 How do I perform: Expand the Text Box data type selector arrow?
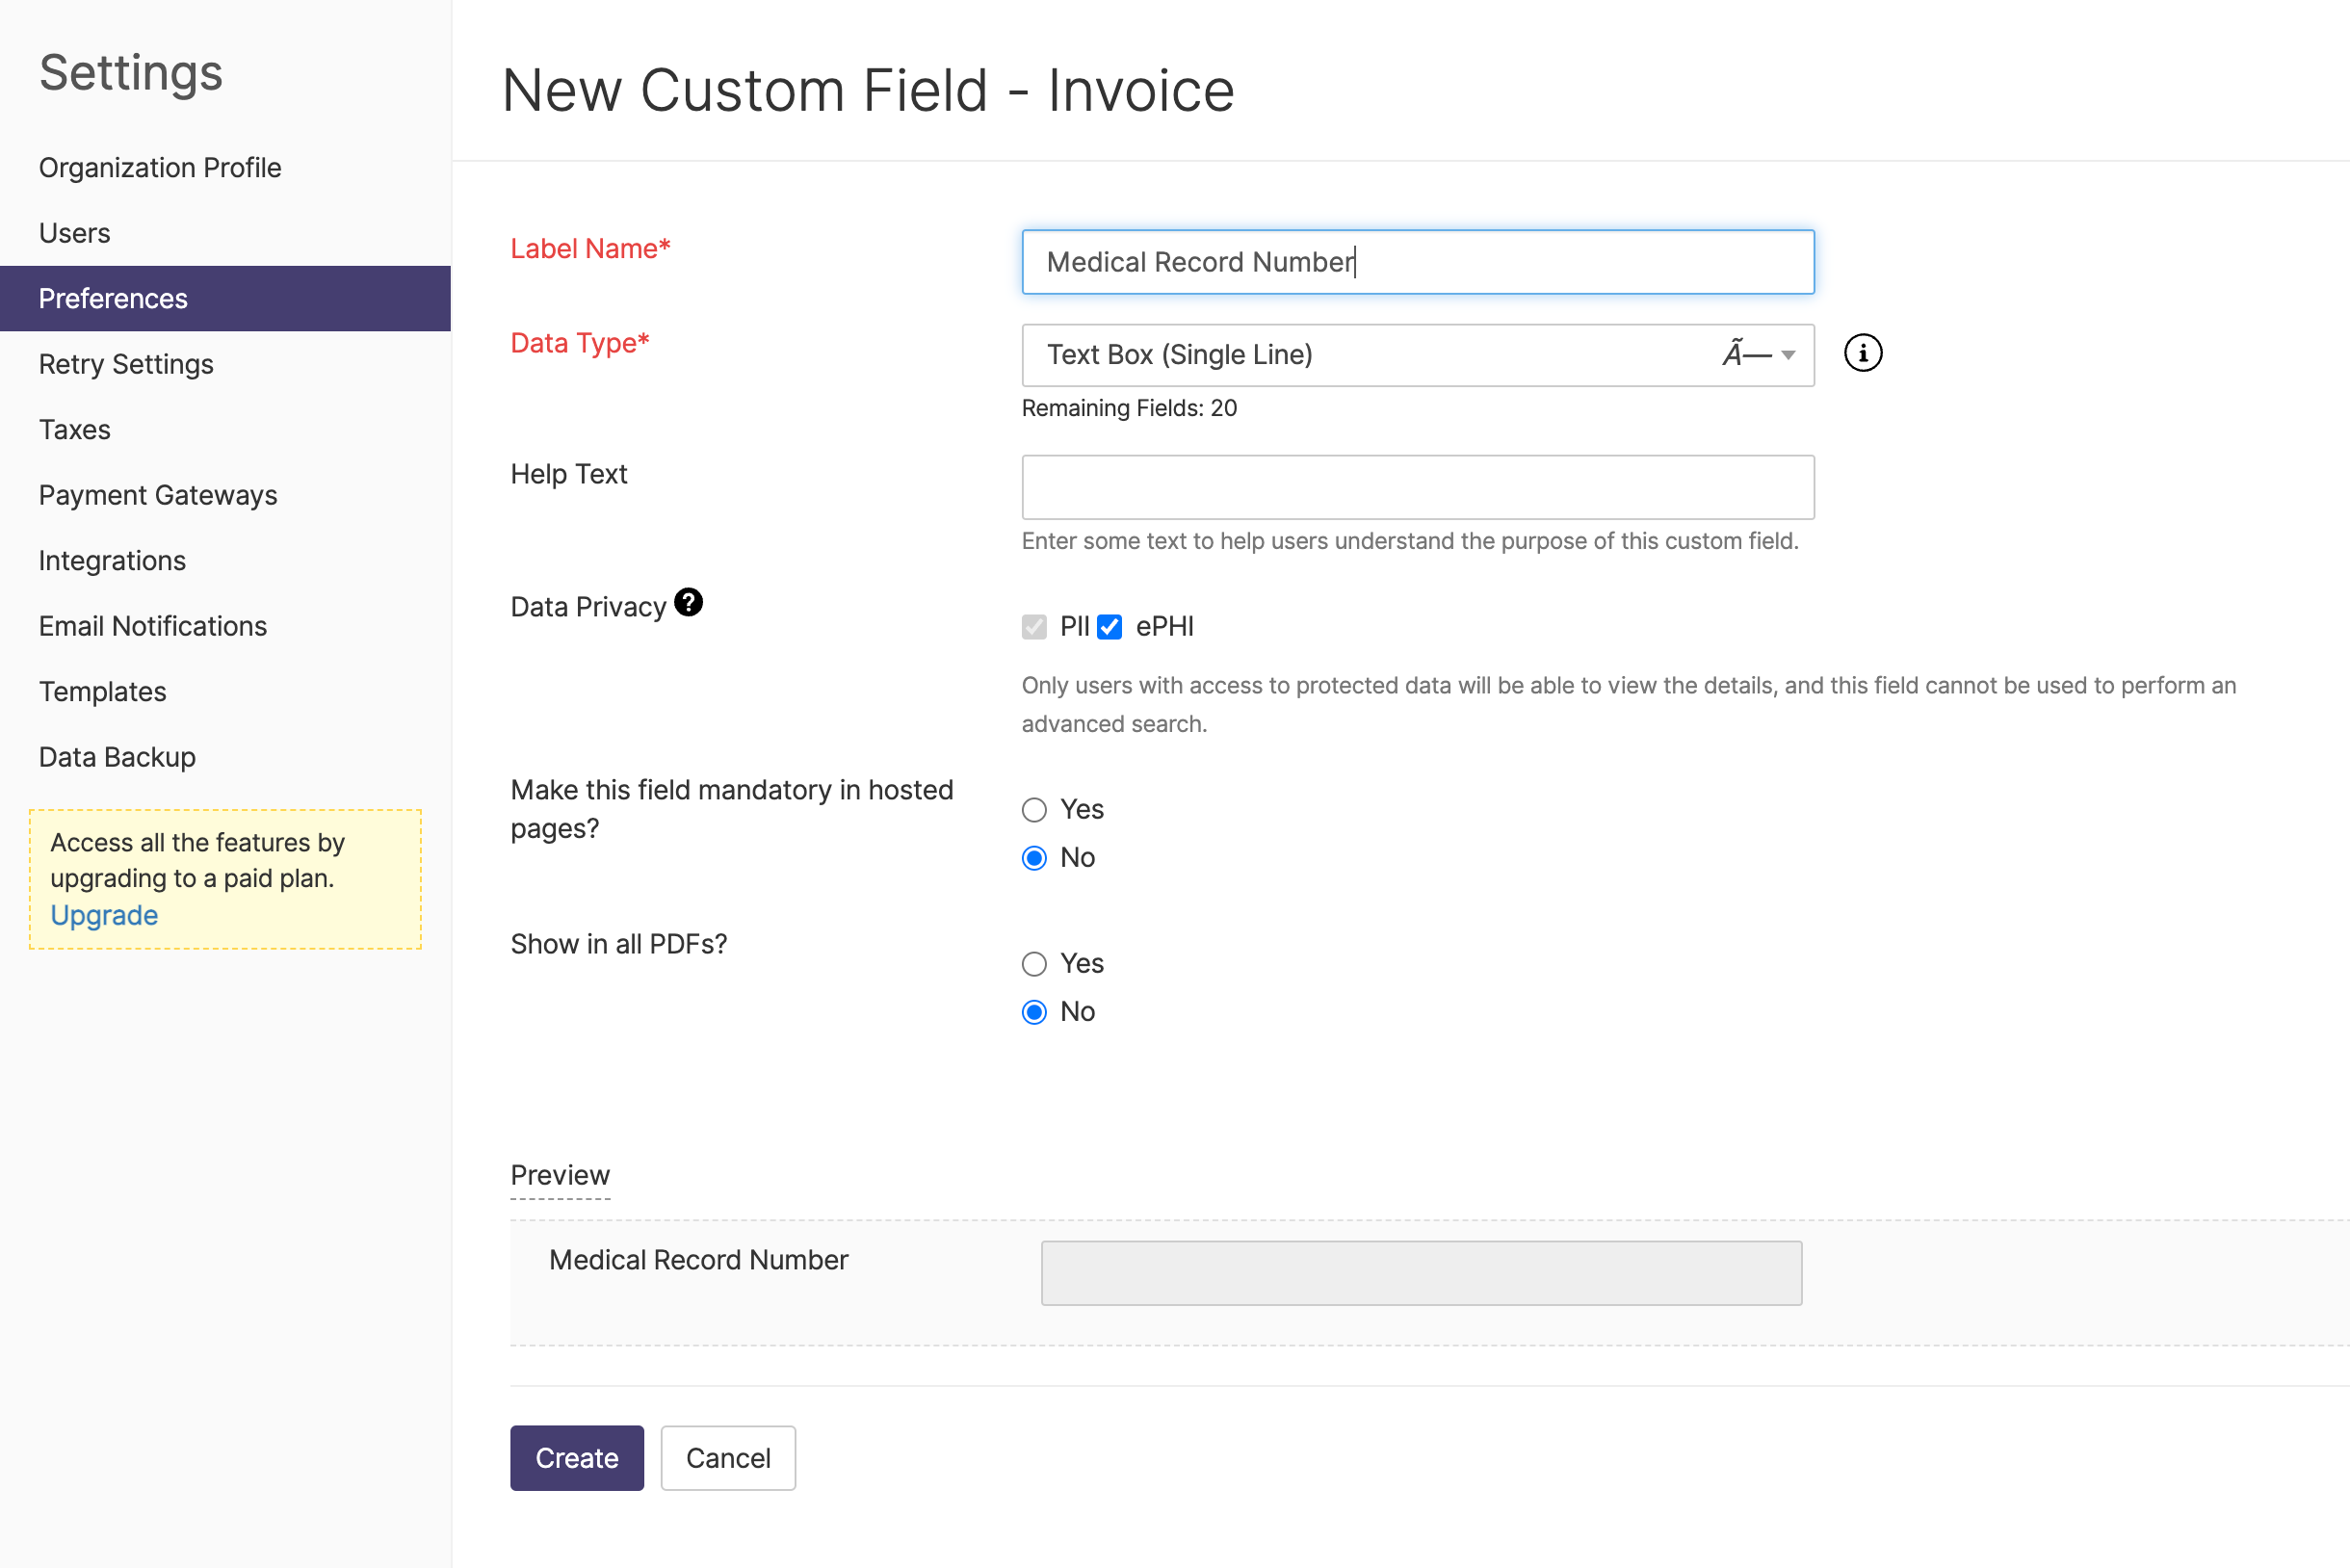(x=1788, y=354)
